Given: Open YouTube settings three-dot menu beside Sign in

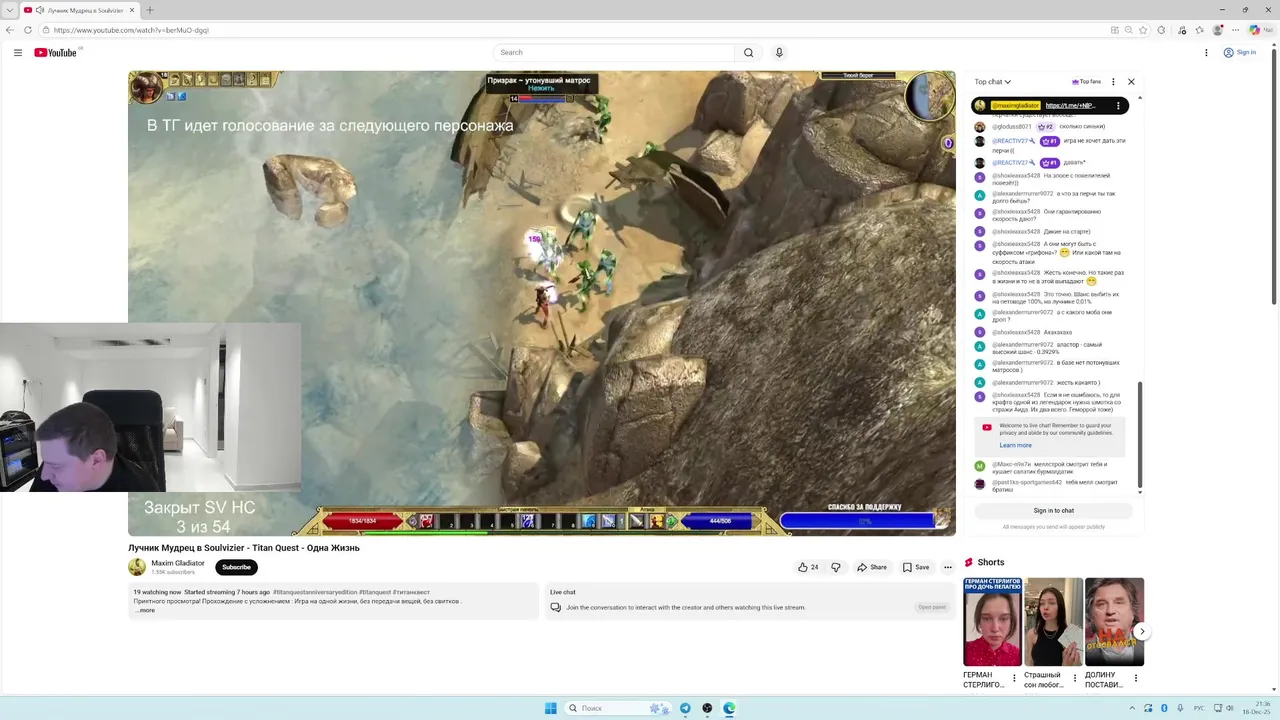Looking at the screenshot, I should point(1206,52).
